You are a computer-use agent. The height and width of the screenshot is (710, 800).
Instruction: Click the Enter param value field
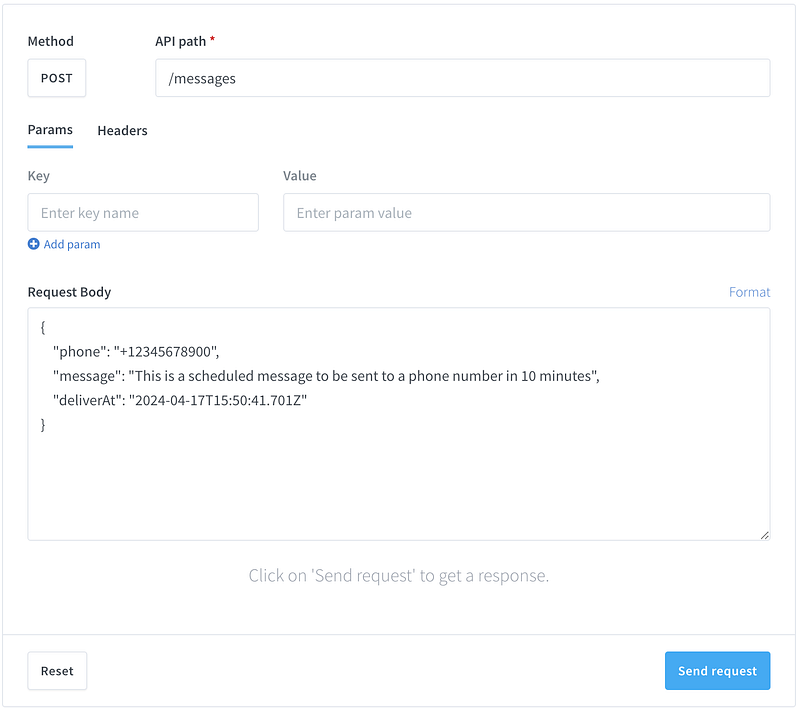[x=526, y=213]
